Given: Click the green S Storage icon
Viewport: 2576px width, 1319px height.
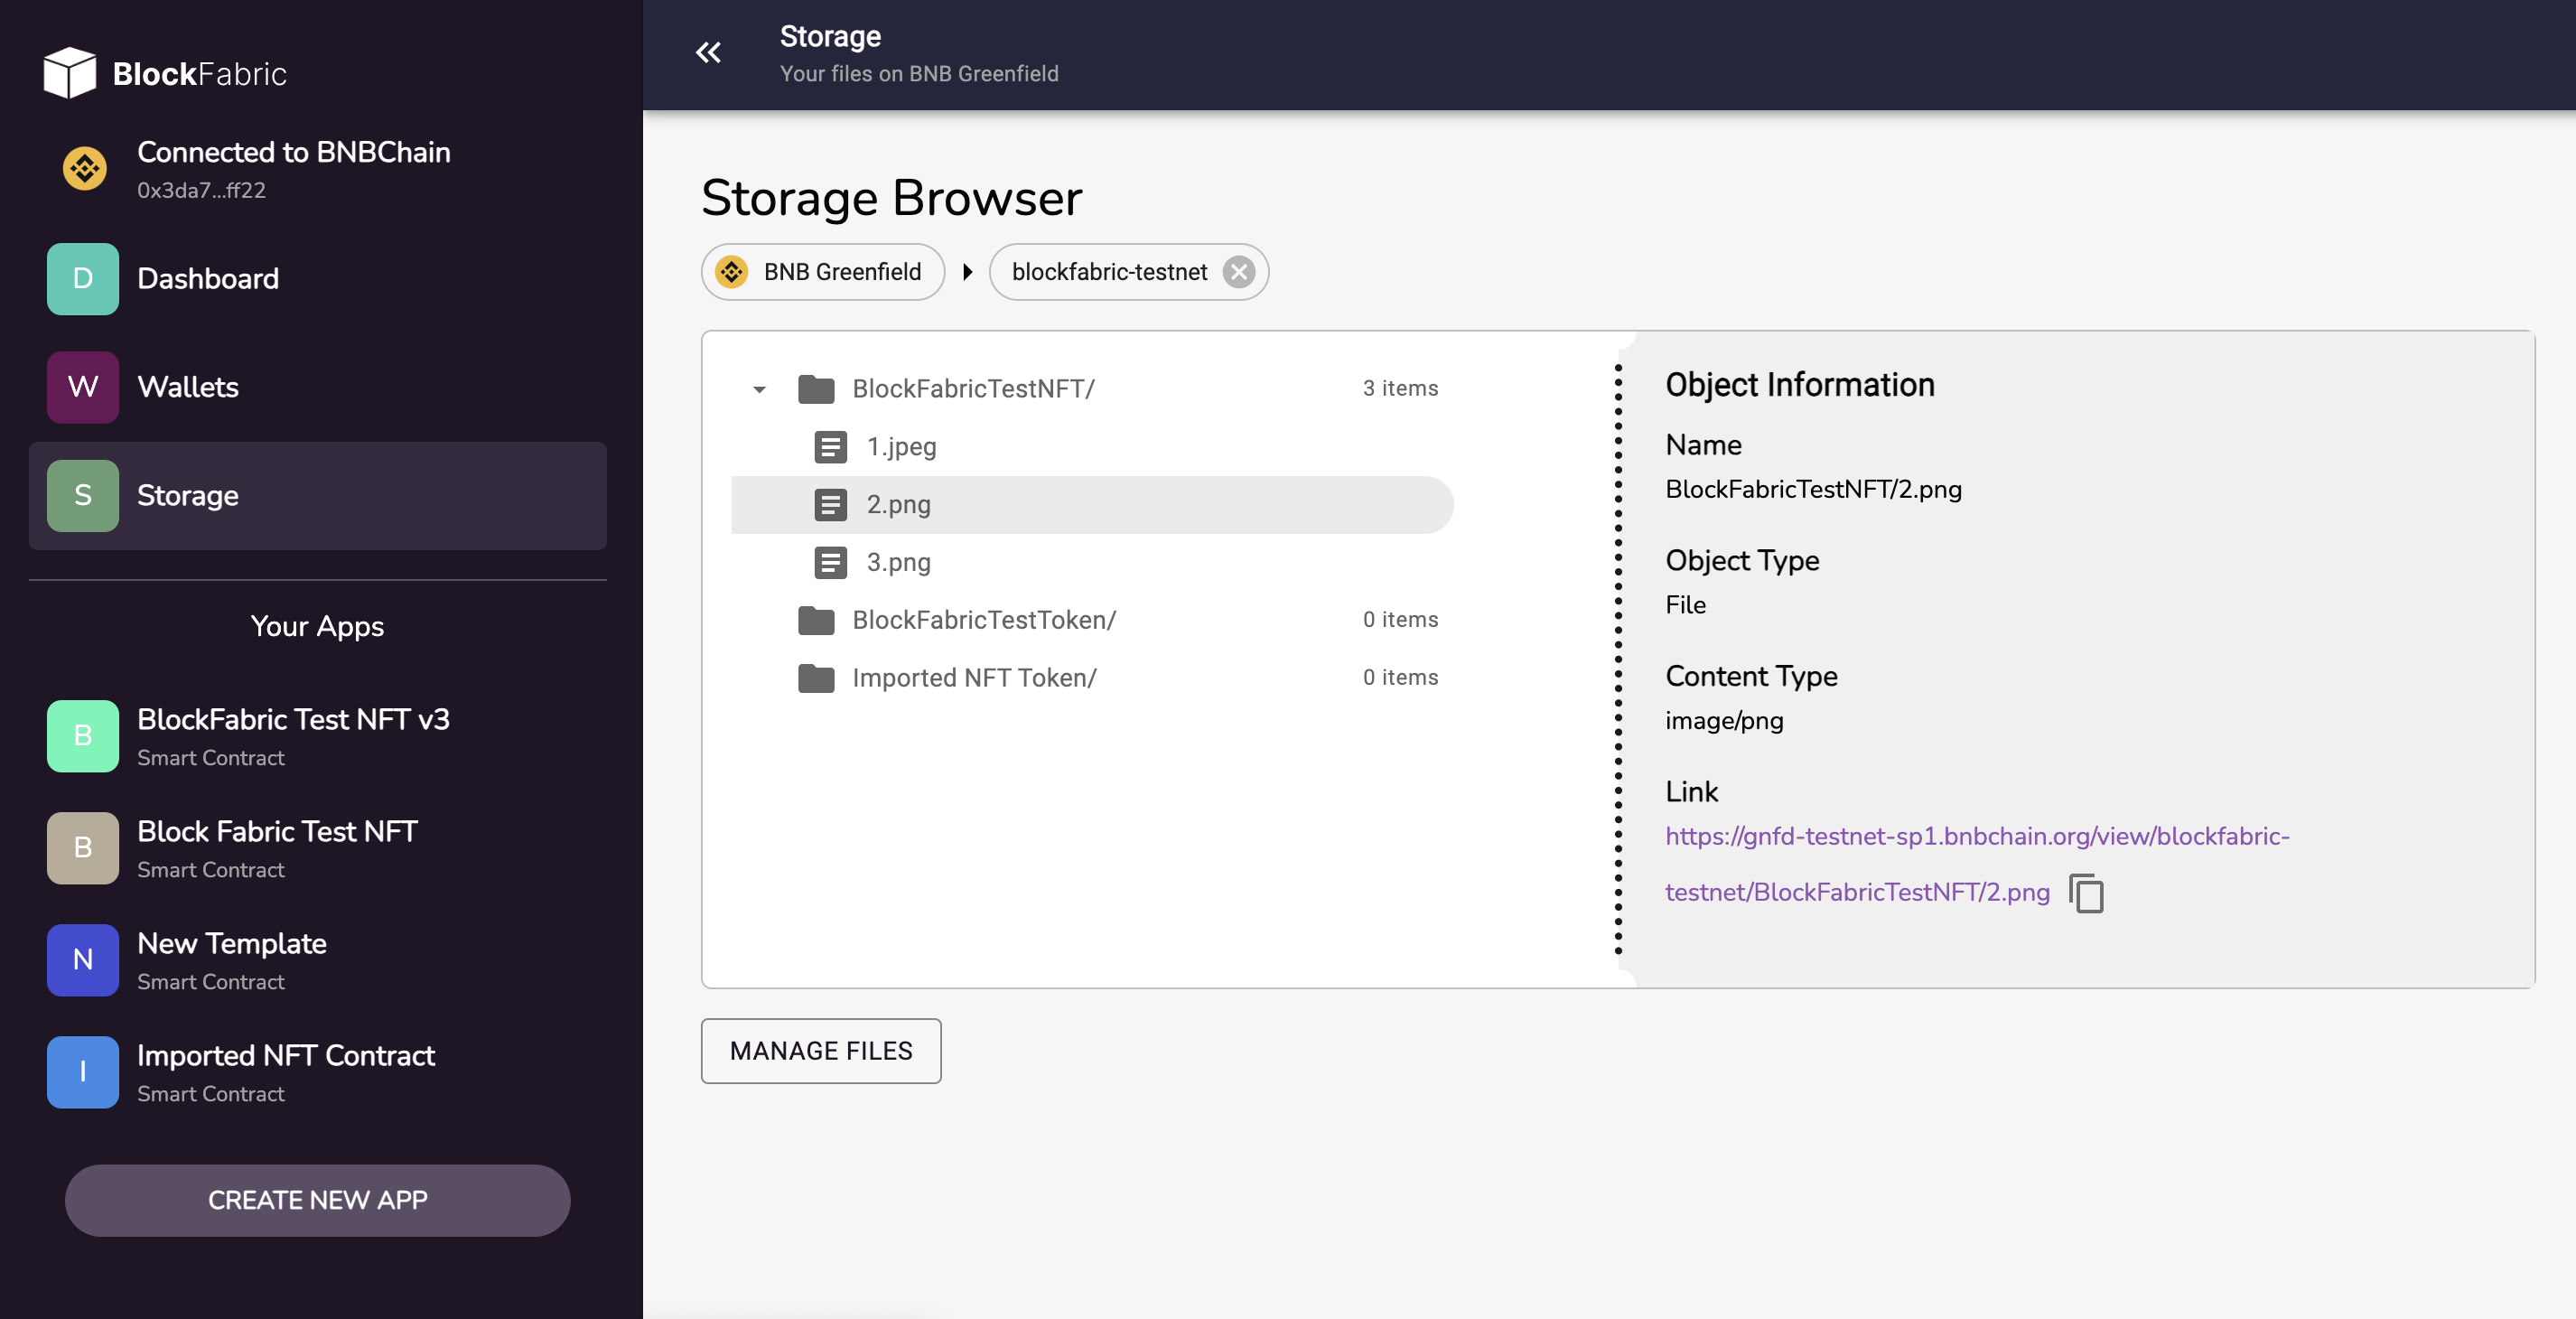Looking at the screenshot, I should (x=83, y=496).
